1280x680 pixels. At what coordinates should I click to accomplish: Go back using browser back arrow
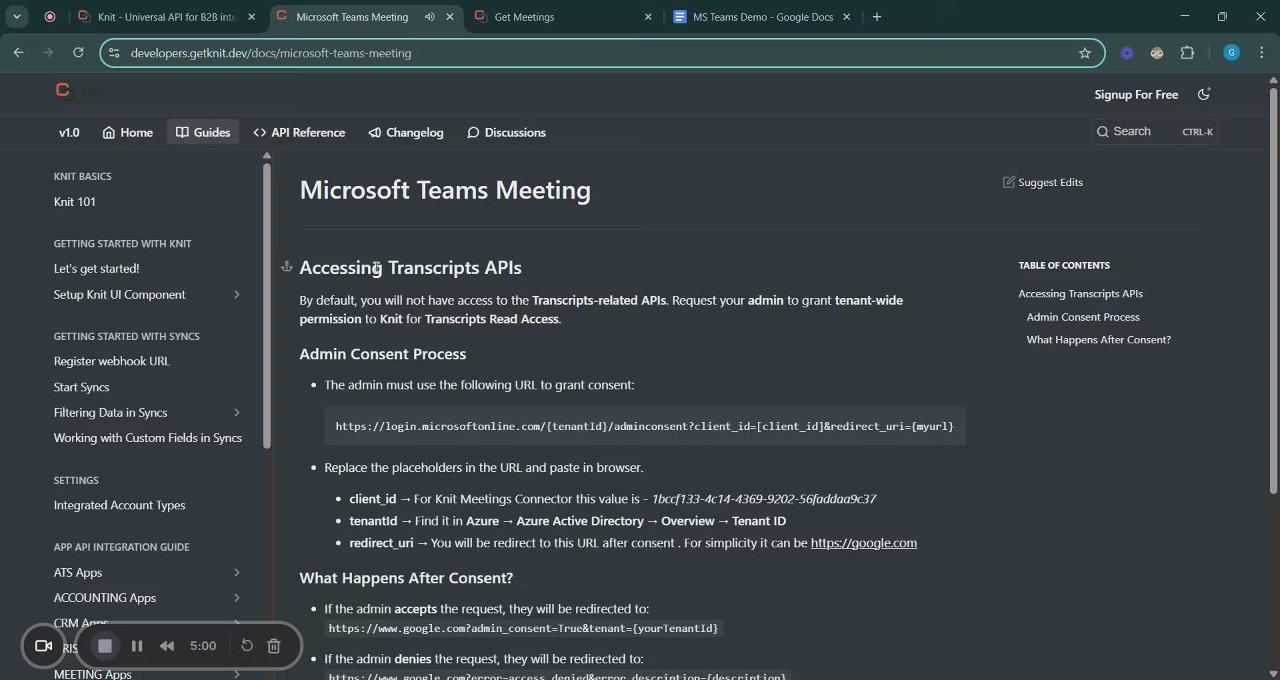click(18, 53)
